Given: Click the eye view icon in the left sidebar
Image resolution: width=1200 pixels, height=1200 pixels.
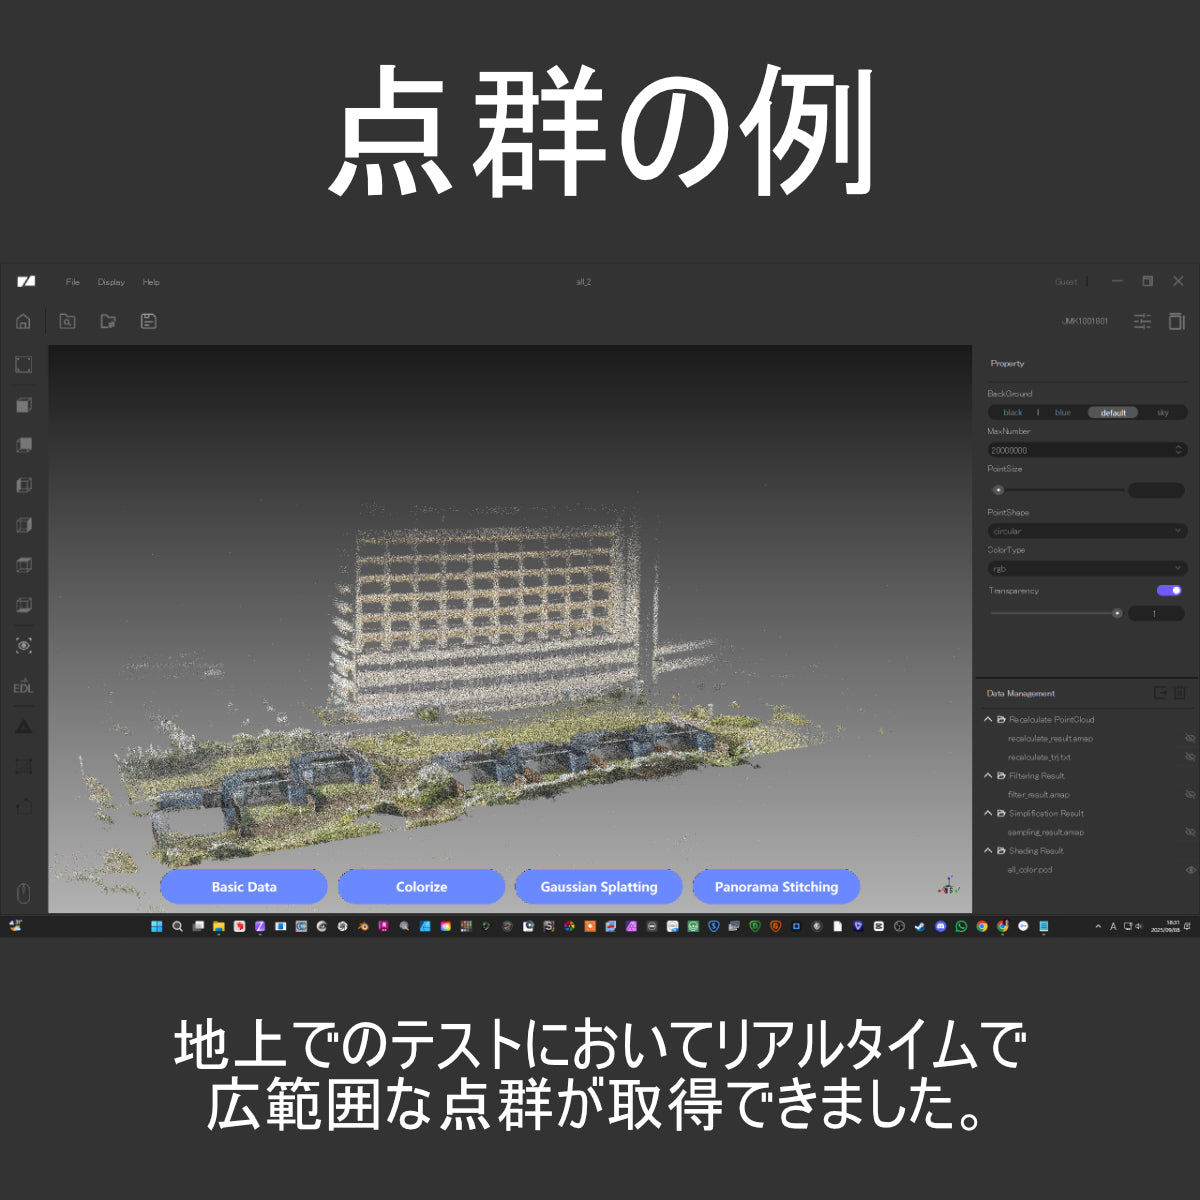Looking at the screenshot, I should (24, 646).
